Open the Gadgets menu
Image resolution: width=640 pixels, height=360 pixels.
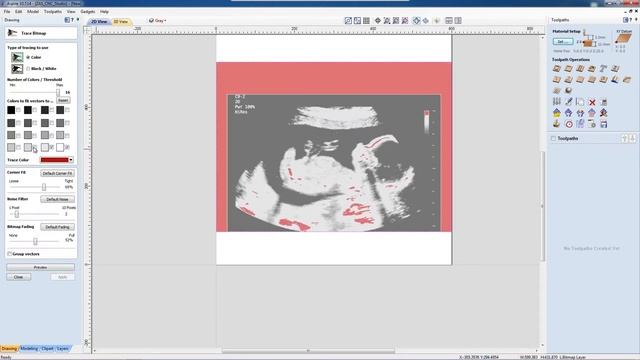coord(87,12)
